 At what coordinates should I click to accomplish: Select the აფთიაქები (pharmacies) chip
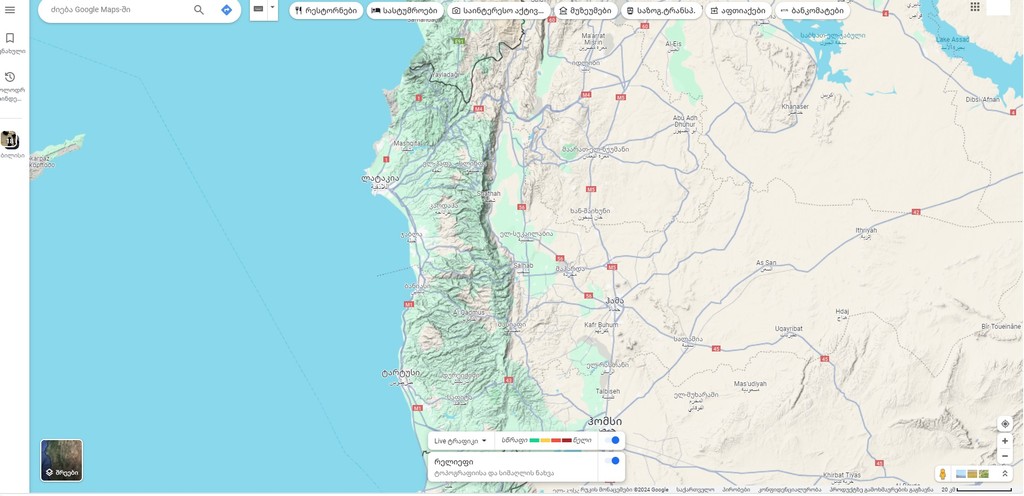(738, 10)
